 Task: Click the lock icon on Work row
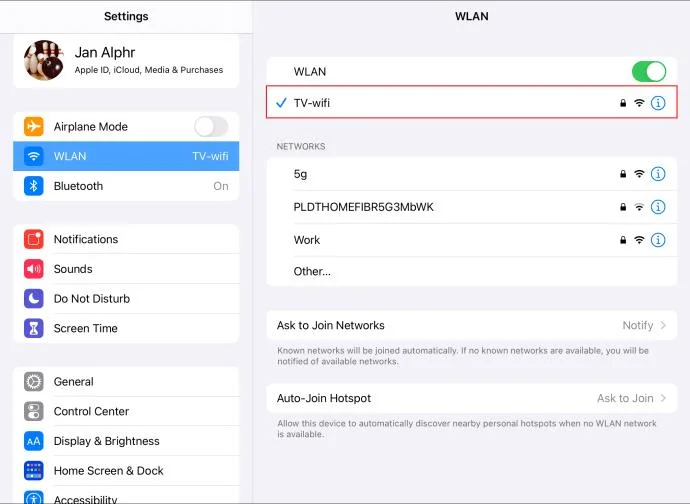pos(623,240)
